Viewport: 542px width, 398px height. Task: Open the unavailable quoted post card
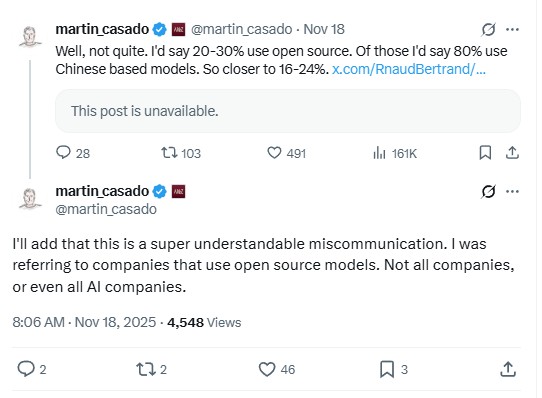point(288,111)
